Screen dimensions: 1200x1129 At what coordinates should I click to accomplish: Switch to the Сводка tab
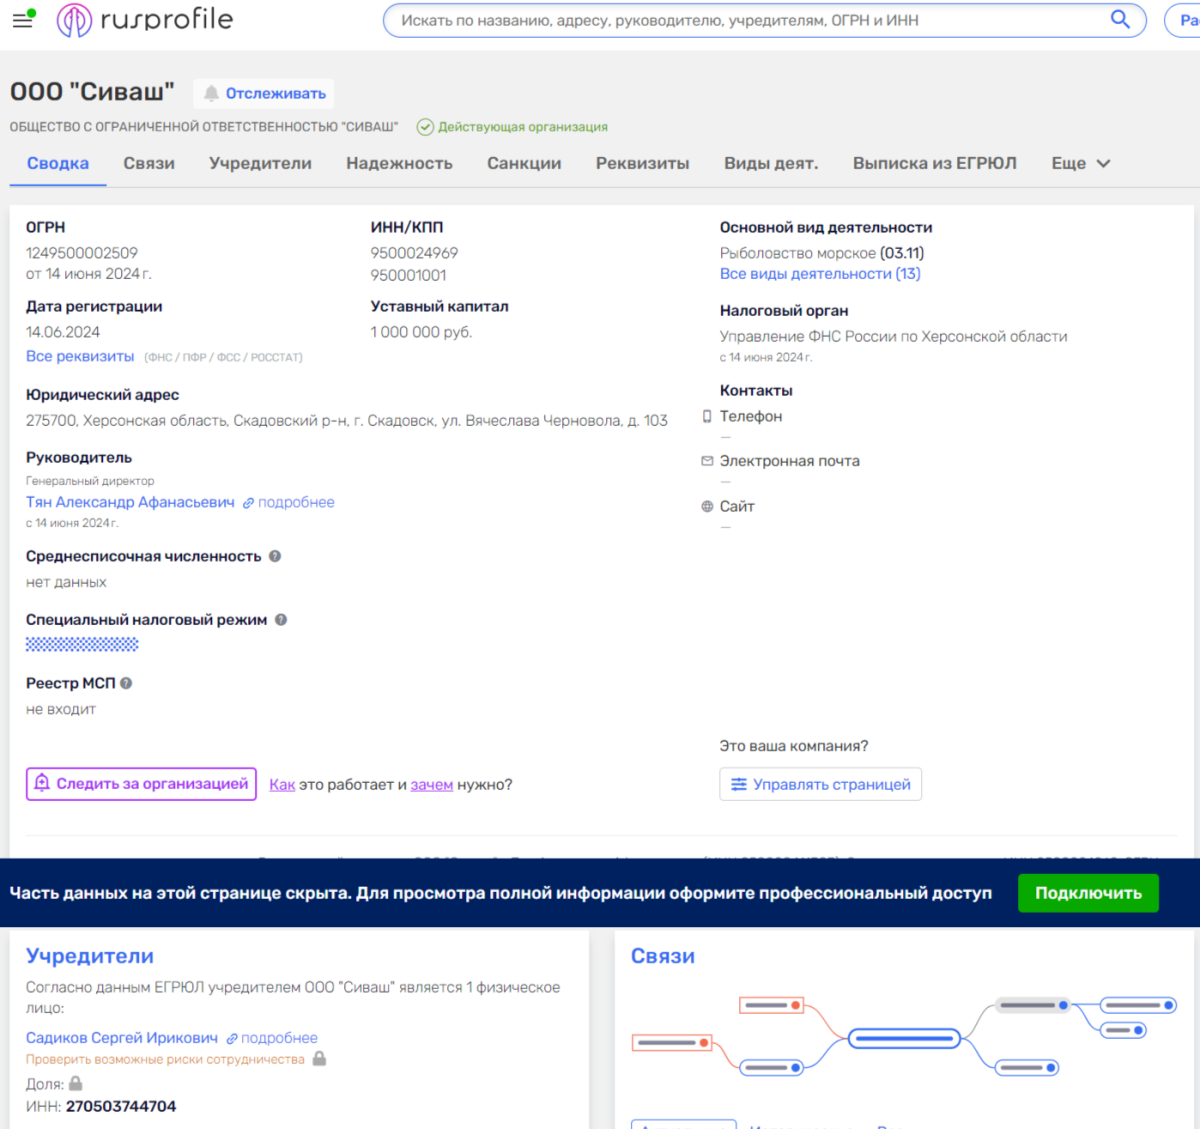tap(58, 163)
